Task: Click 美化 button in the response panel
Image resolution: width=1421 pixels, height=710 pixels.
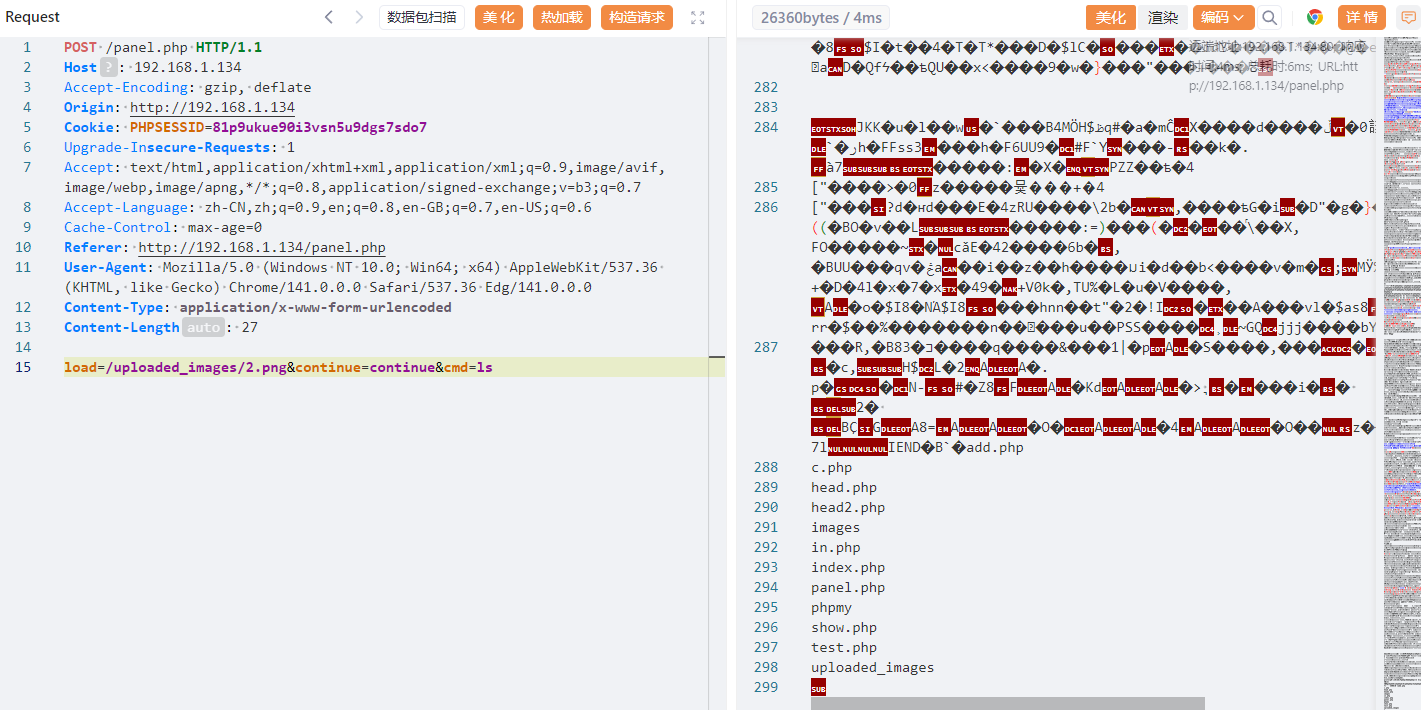Action: 1110,17
